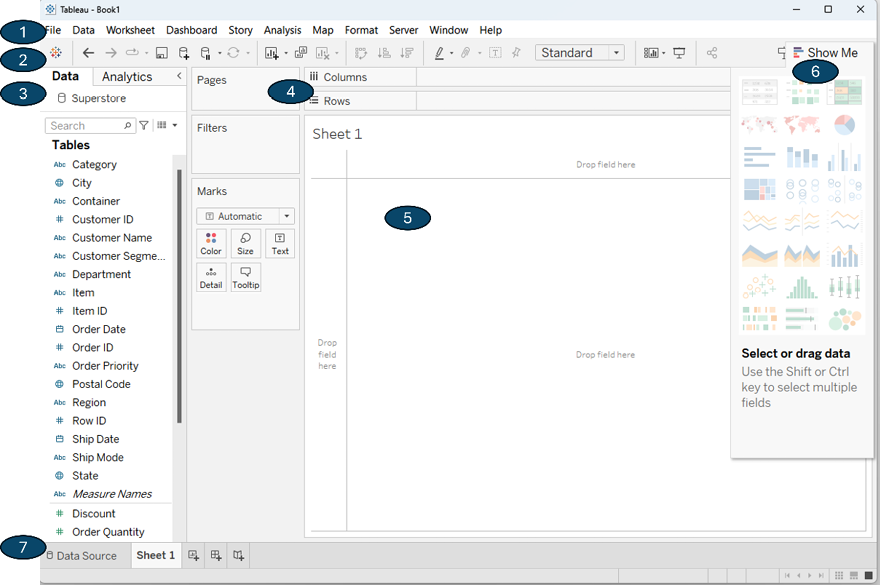Click the Save workbook toolbar icon
Screen dimensions: 880x585
(x=162, y=53)
